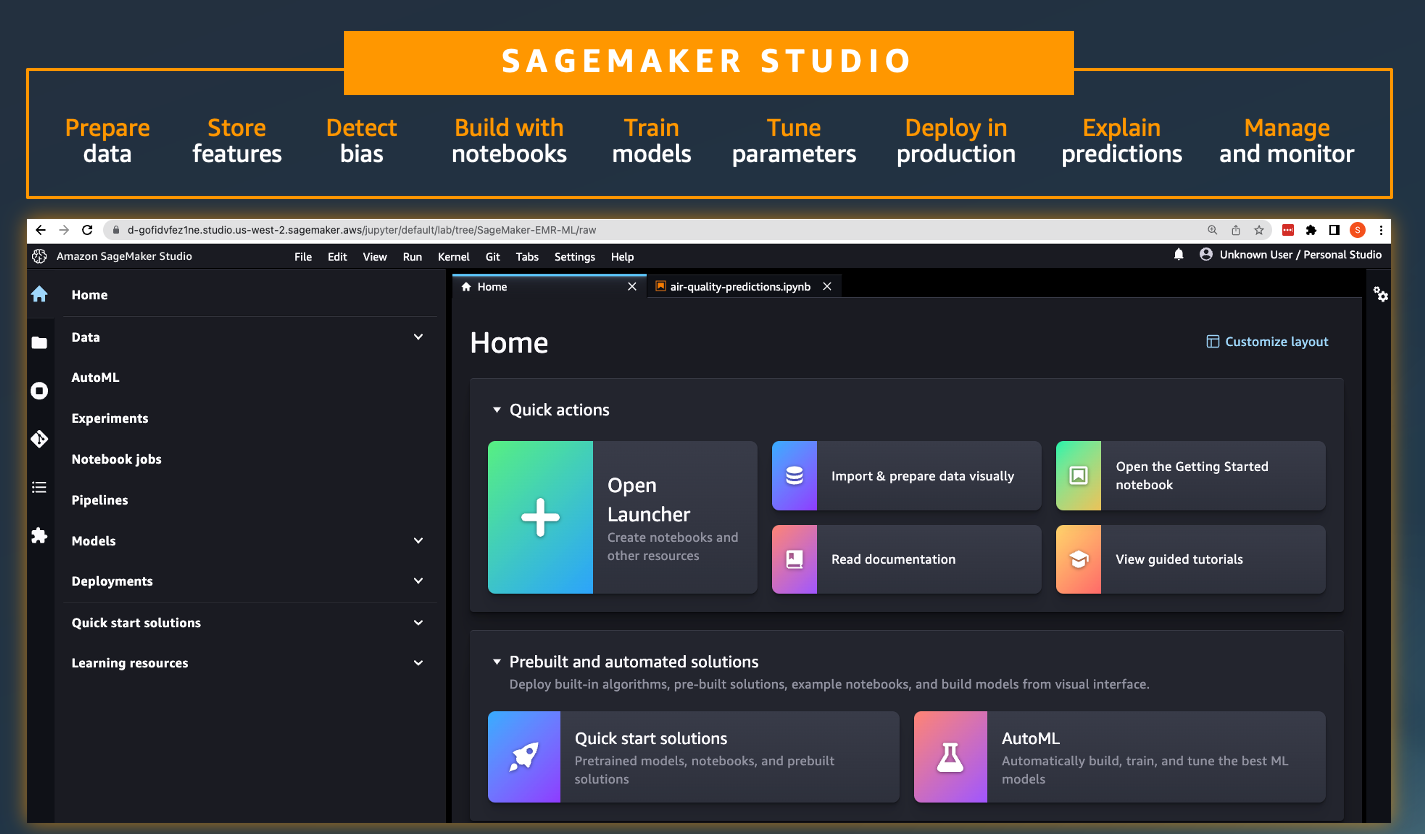Viewport: 1425px width, 834px height.
Task: Open the Table of Contents list icon
Action: pyautogui.click(x=39, y=487)
